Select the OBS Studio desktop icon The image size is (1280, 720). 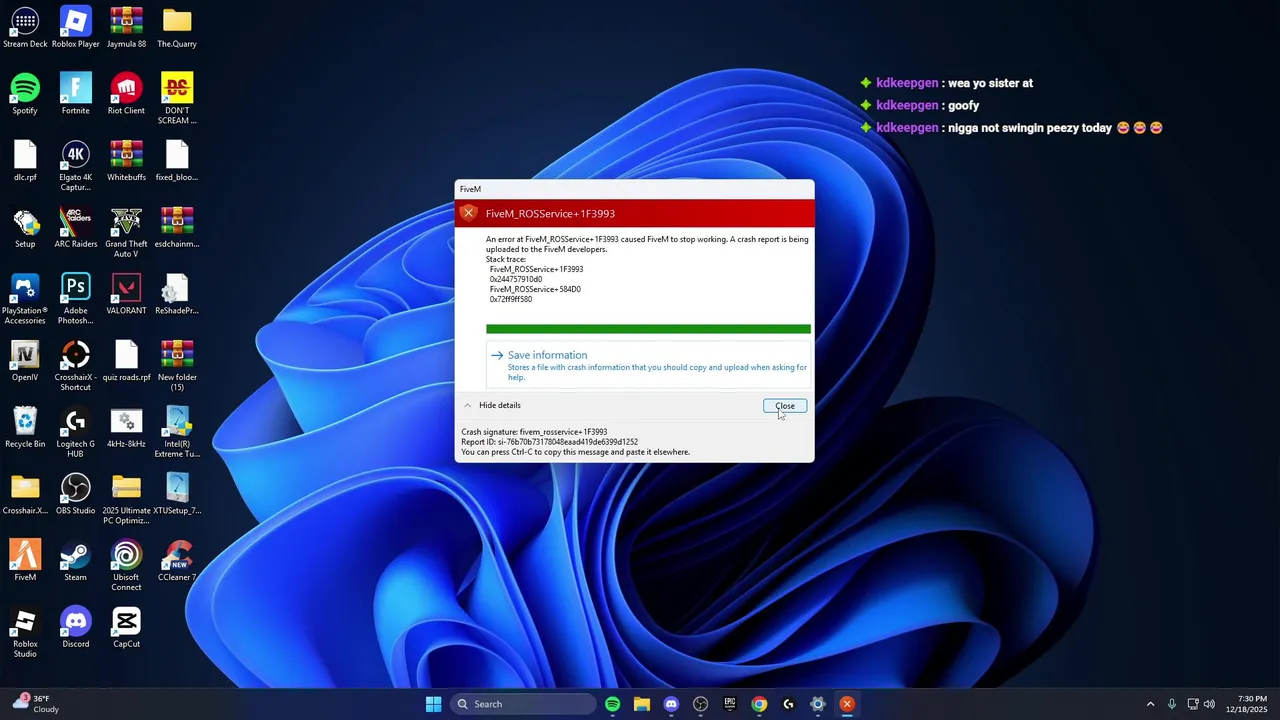75,494
